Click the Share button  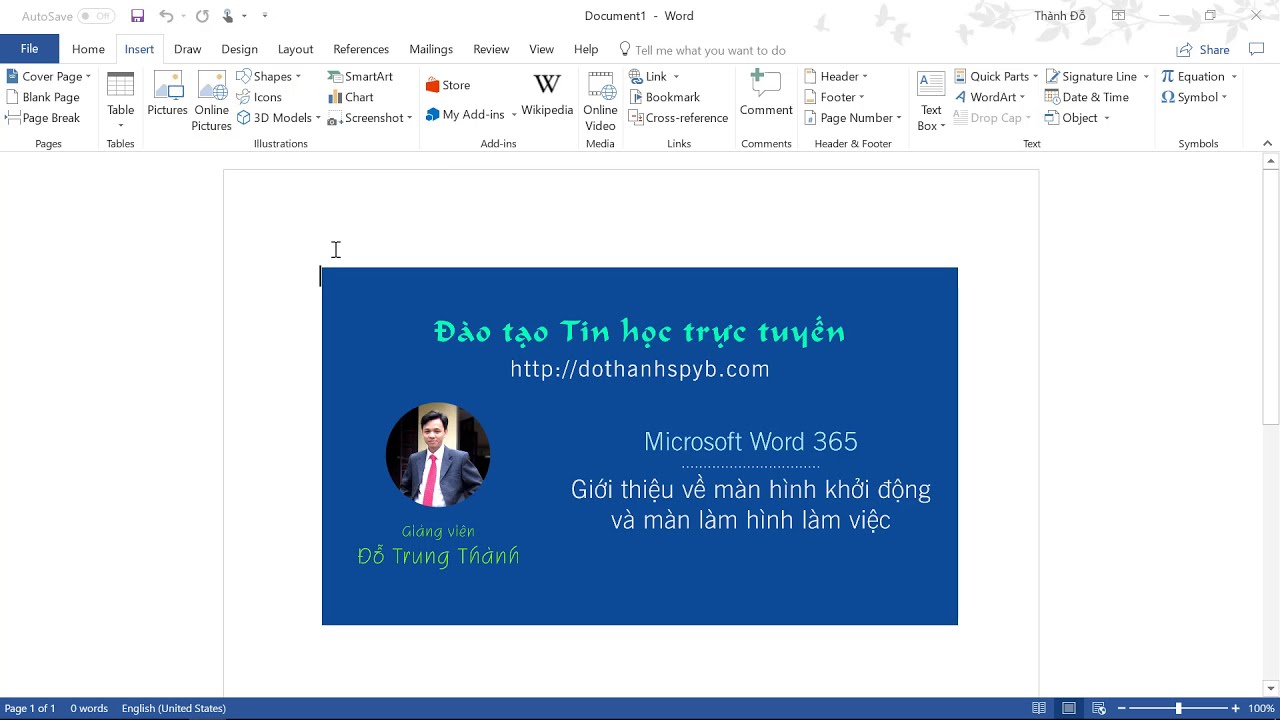[x=1203, y=50]
